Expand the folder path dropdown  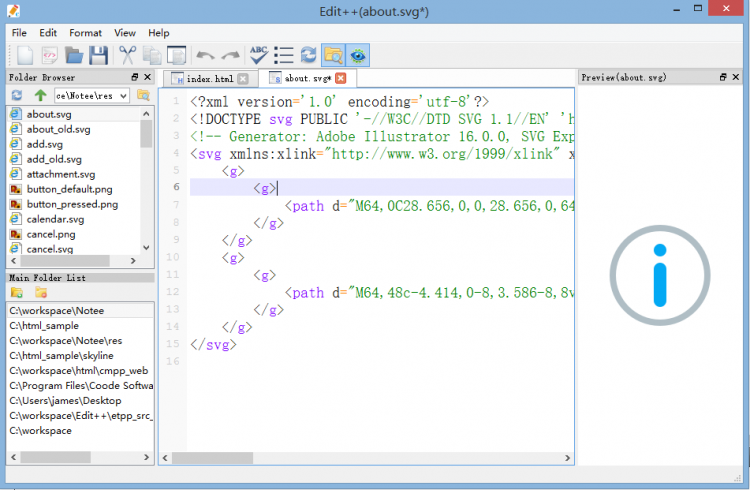point(123,95)
